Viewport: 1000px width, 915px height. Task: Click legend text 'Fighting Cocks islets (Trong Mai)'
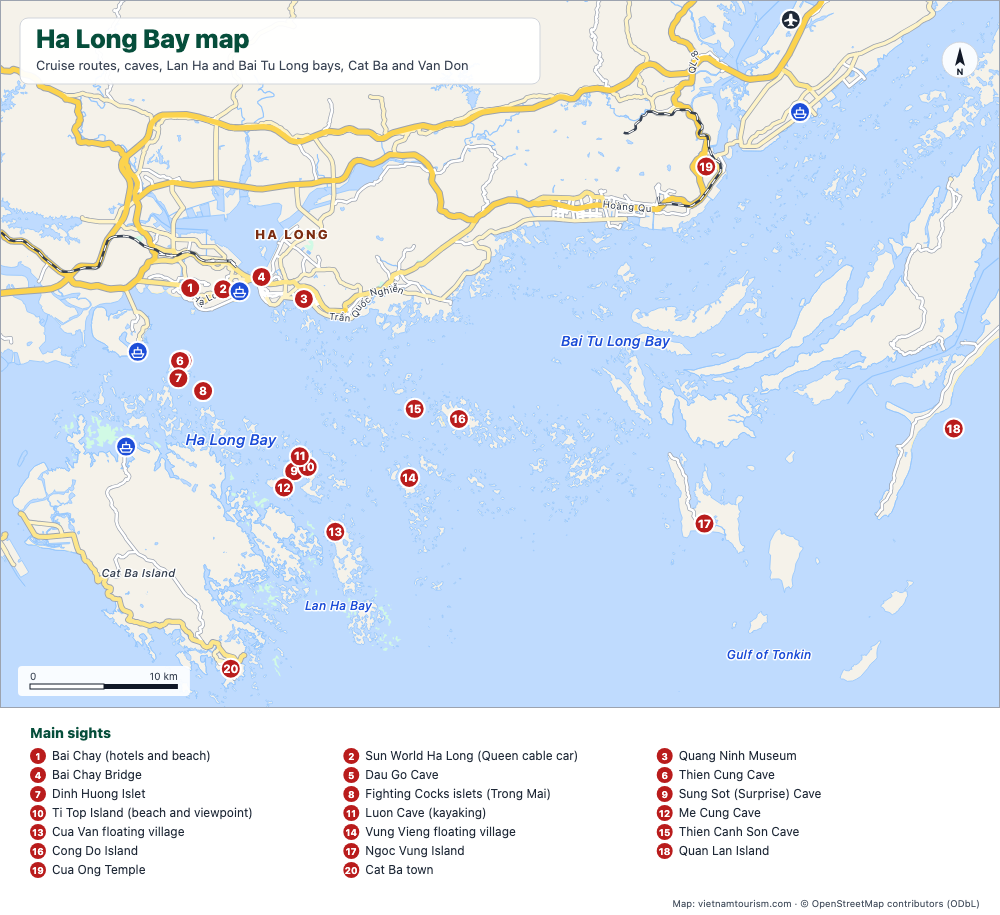[457, 794]
